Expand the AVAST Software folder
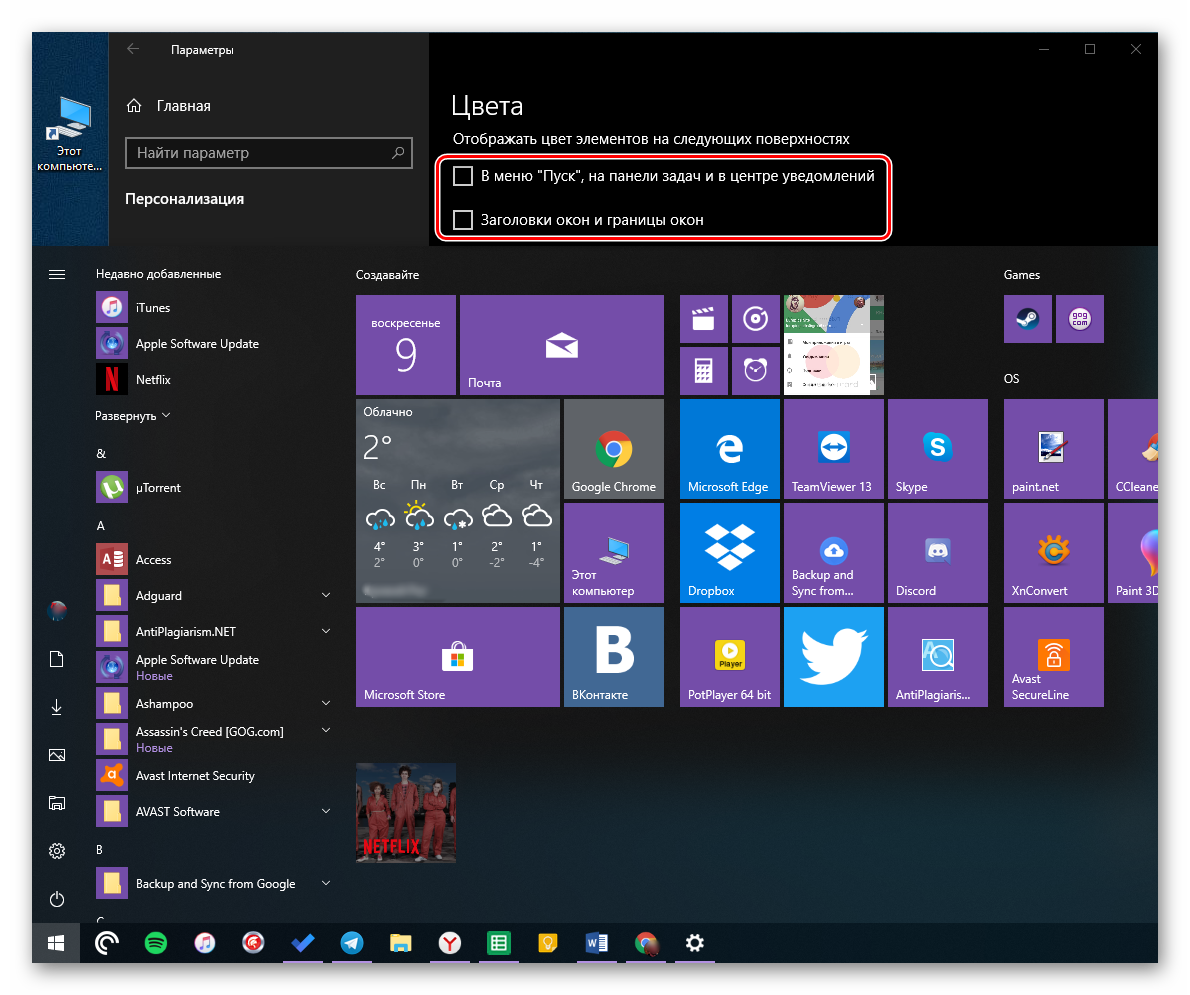Screen dimensions: 1190x995 click(326, 811)
